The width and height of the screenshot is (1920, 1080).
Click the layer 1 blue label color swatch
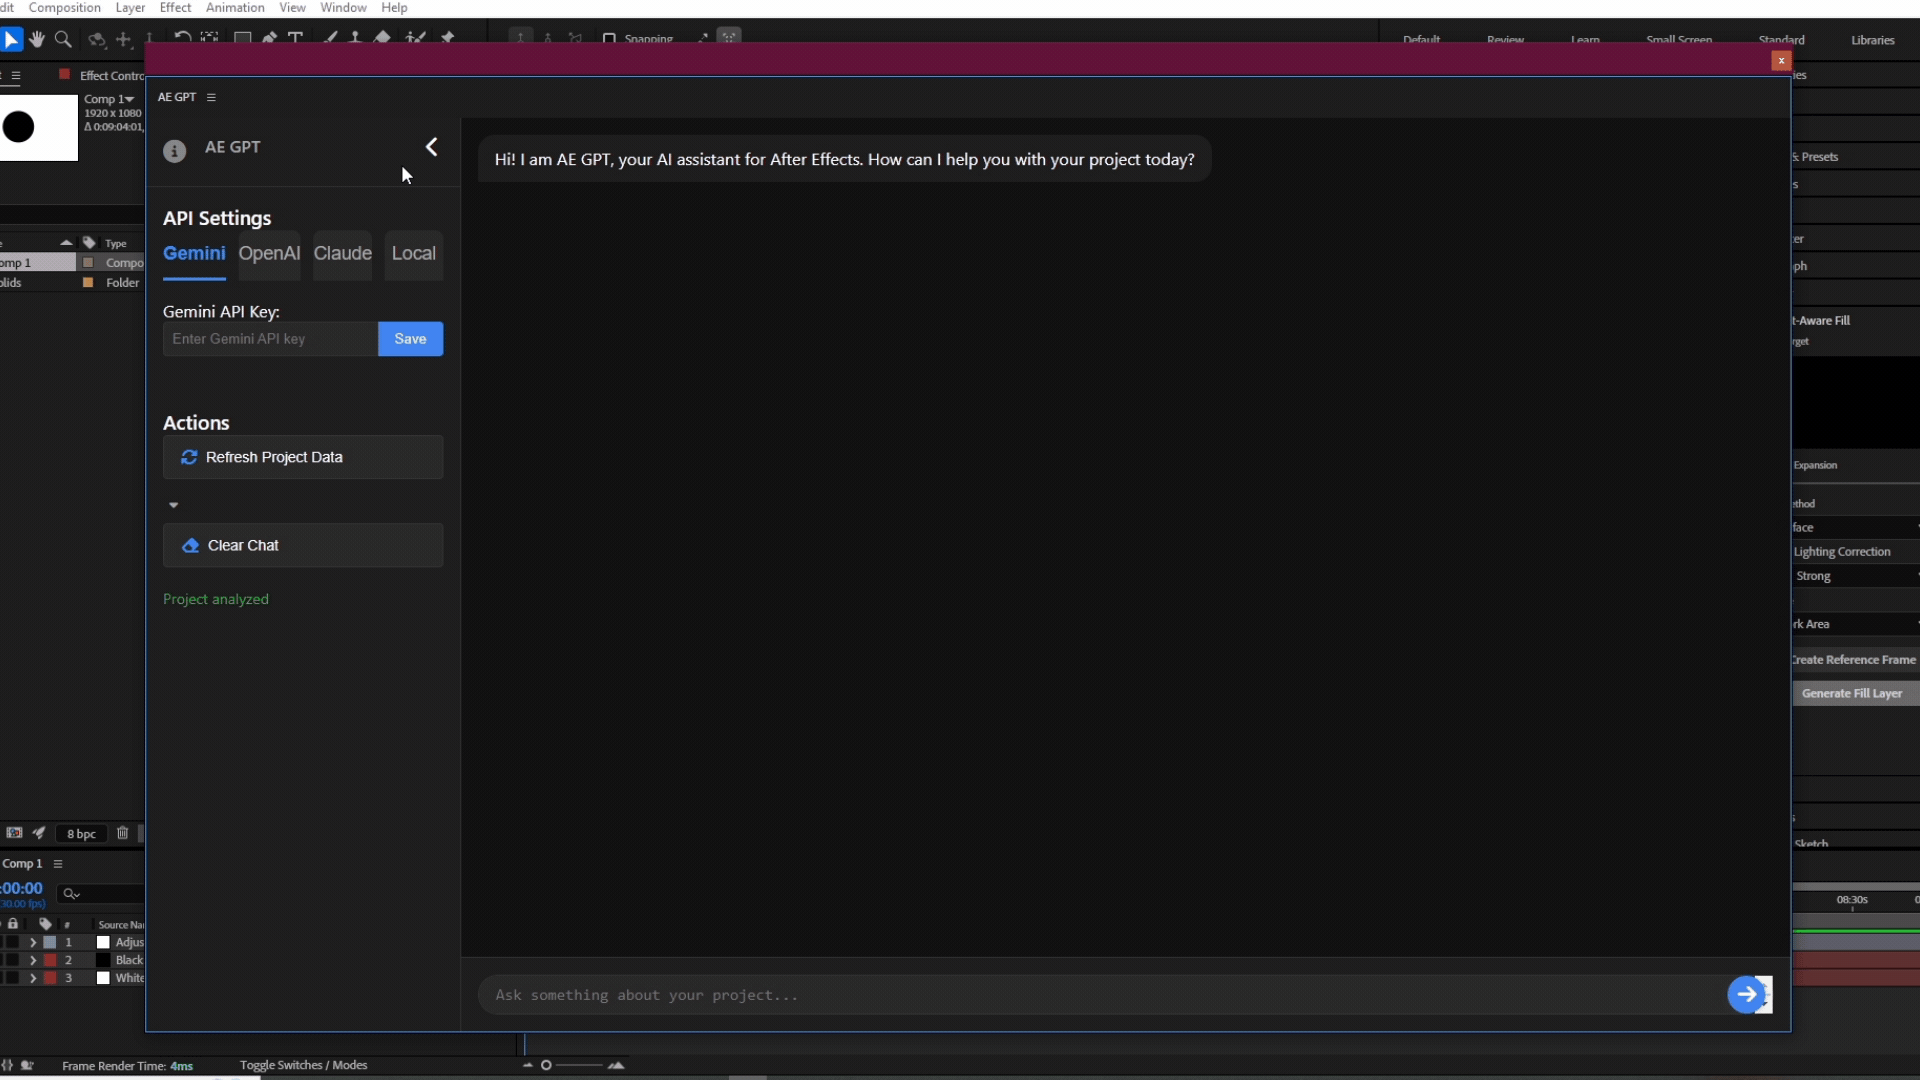[50, 942]
